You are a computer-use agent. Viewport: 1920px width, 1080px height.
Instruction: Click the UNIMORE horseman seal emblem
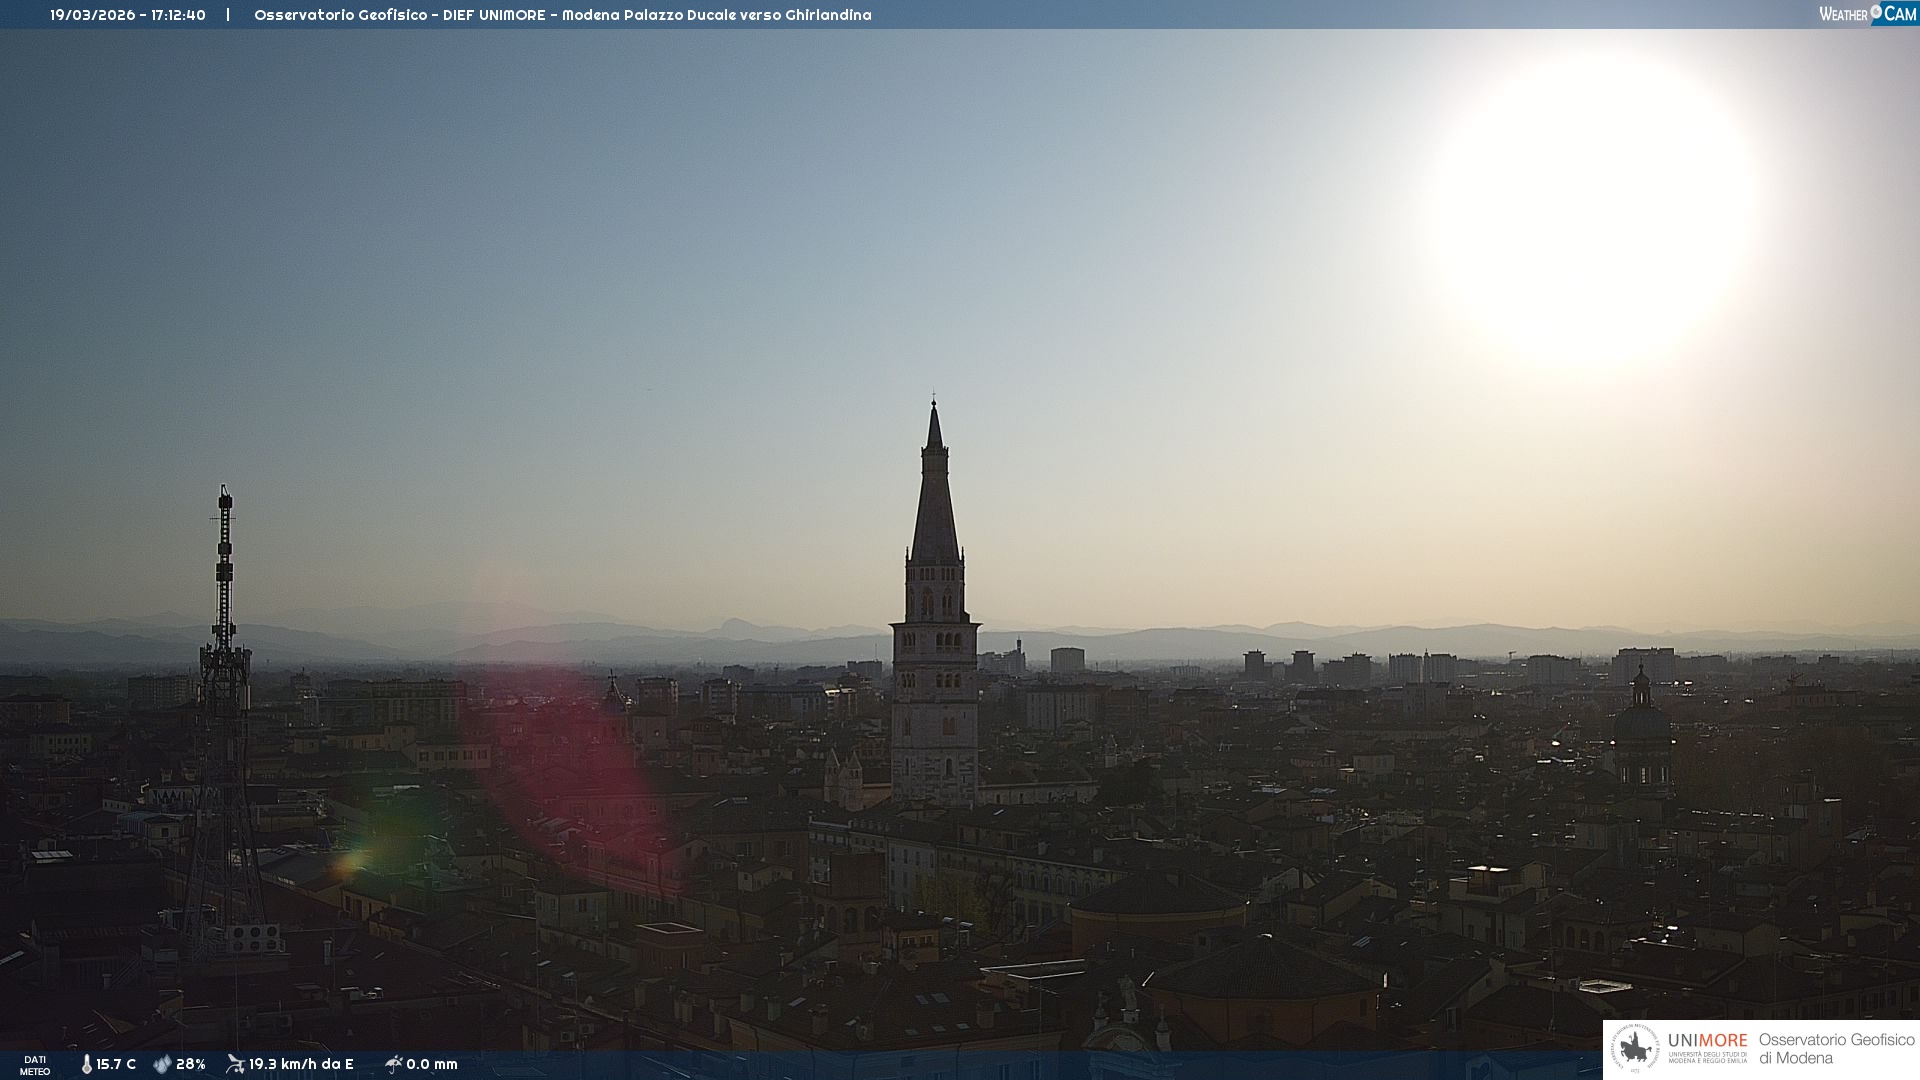pyautogui.click(x=1635, y=1049)
